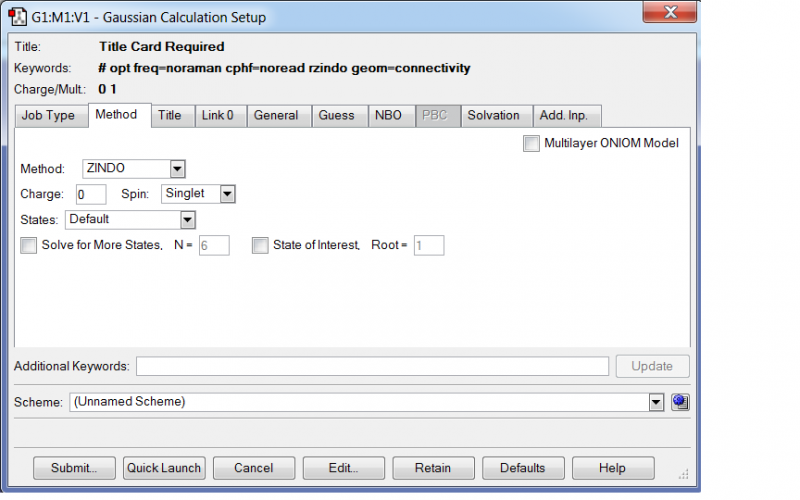
Task: Expand the Spin Singlet dropdown
Action: (x=227, y=194)
